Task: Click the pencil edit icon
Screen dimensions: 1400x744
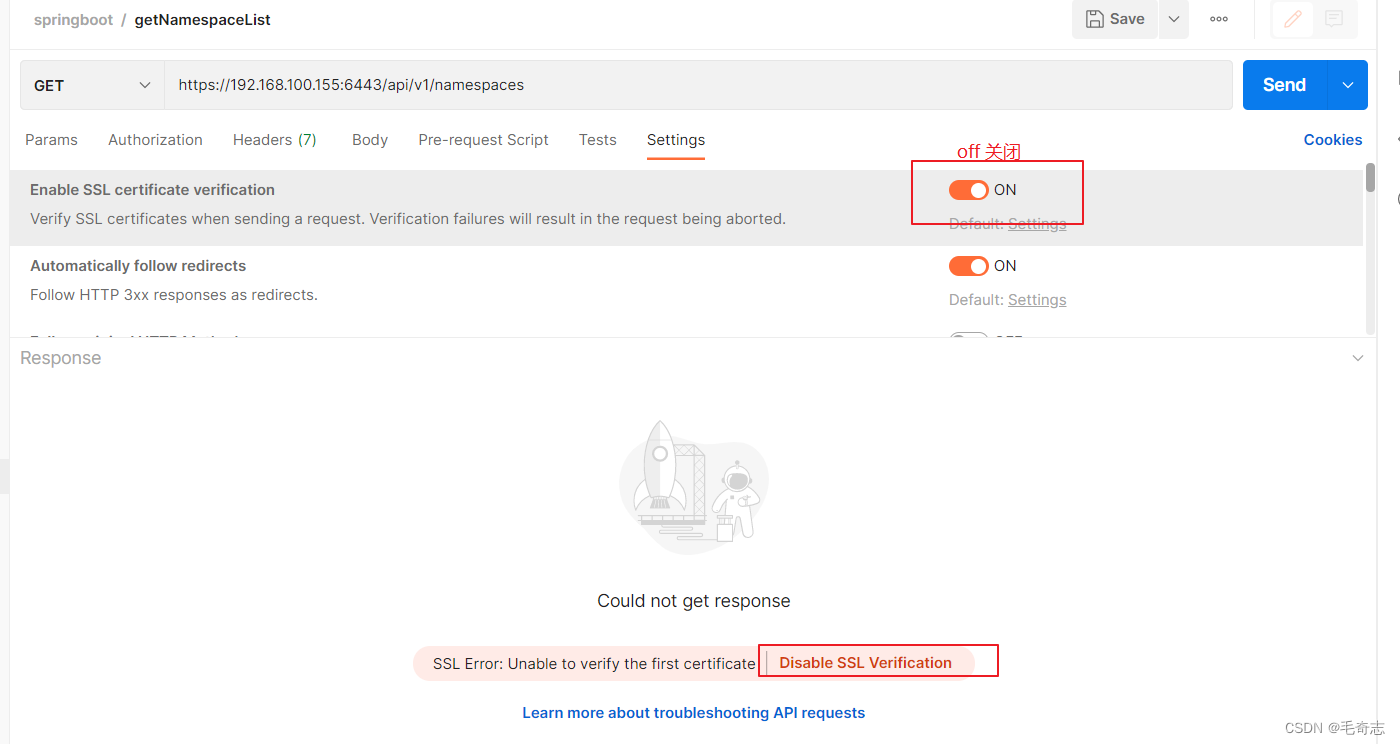Action: coord(1293,19)
